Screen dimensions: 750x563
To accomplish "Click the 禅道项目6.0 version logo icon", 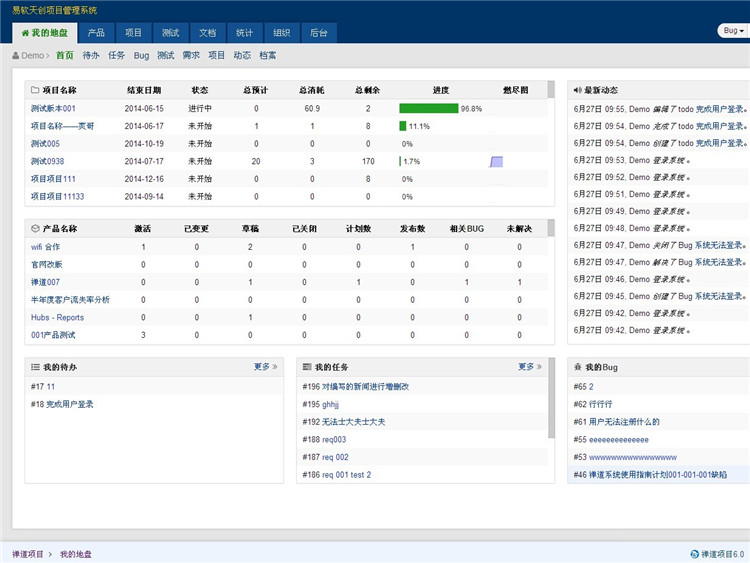I will coord(695,554).
